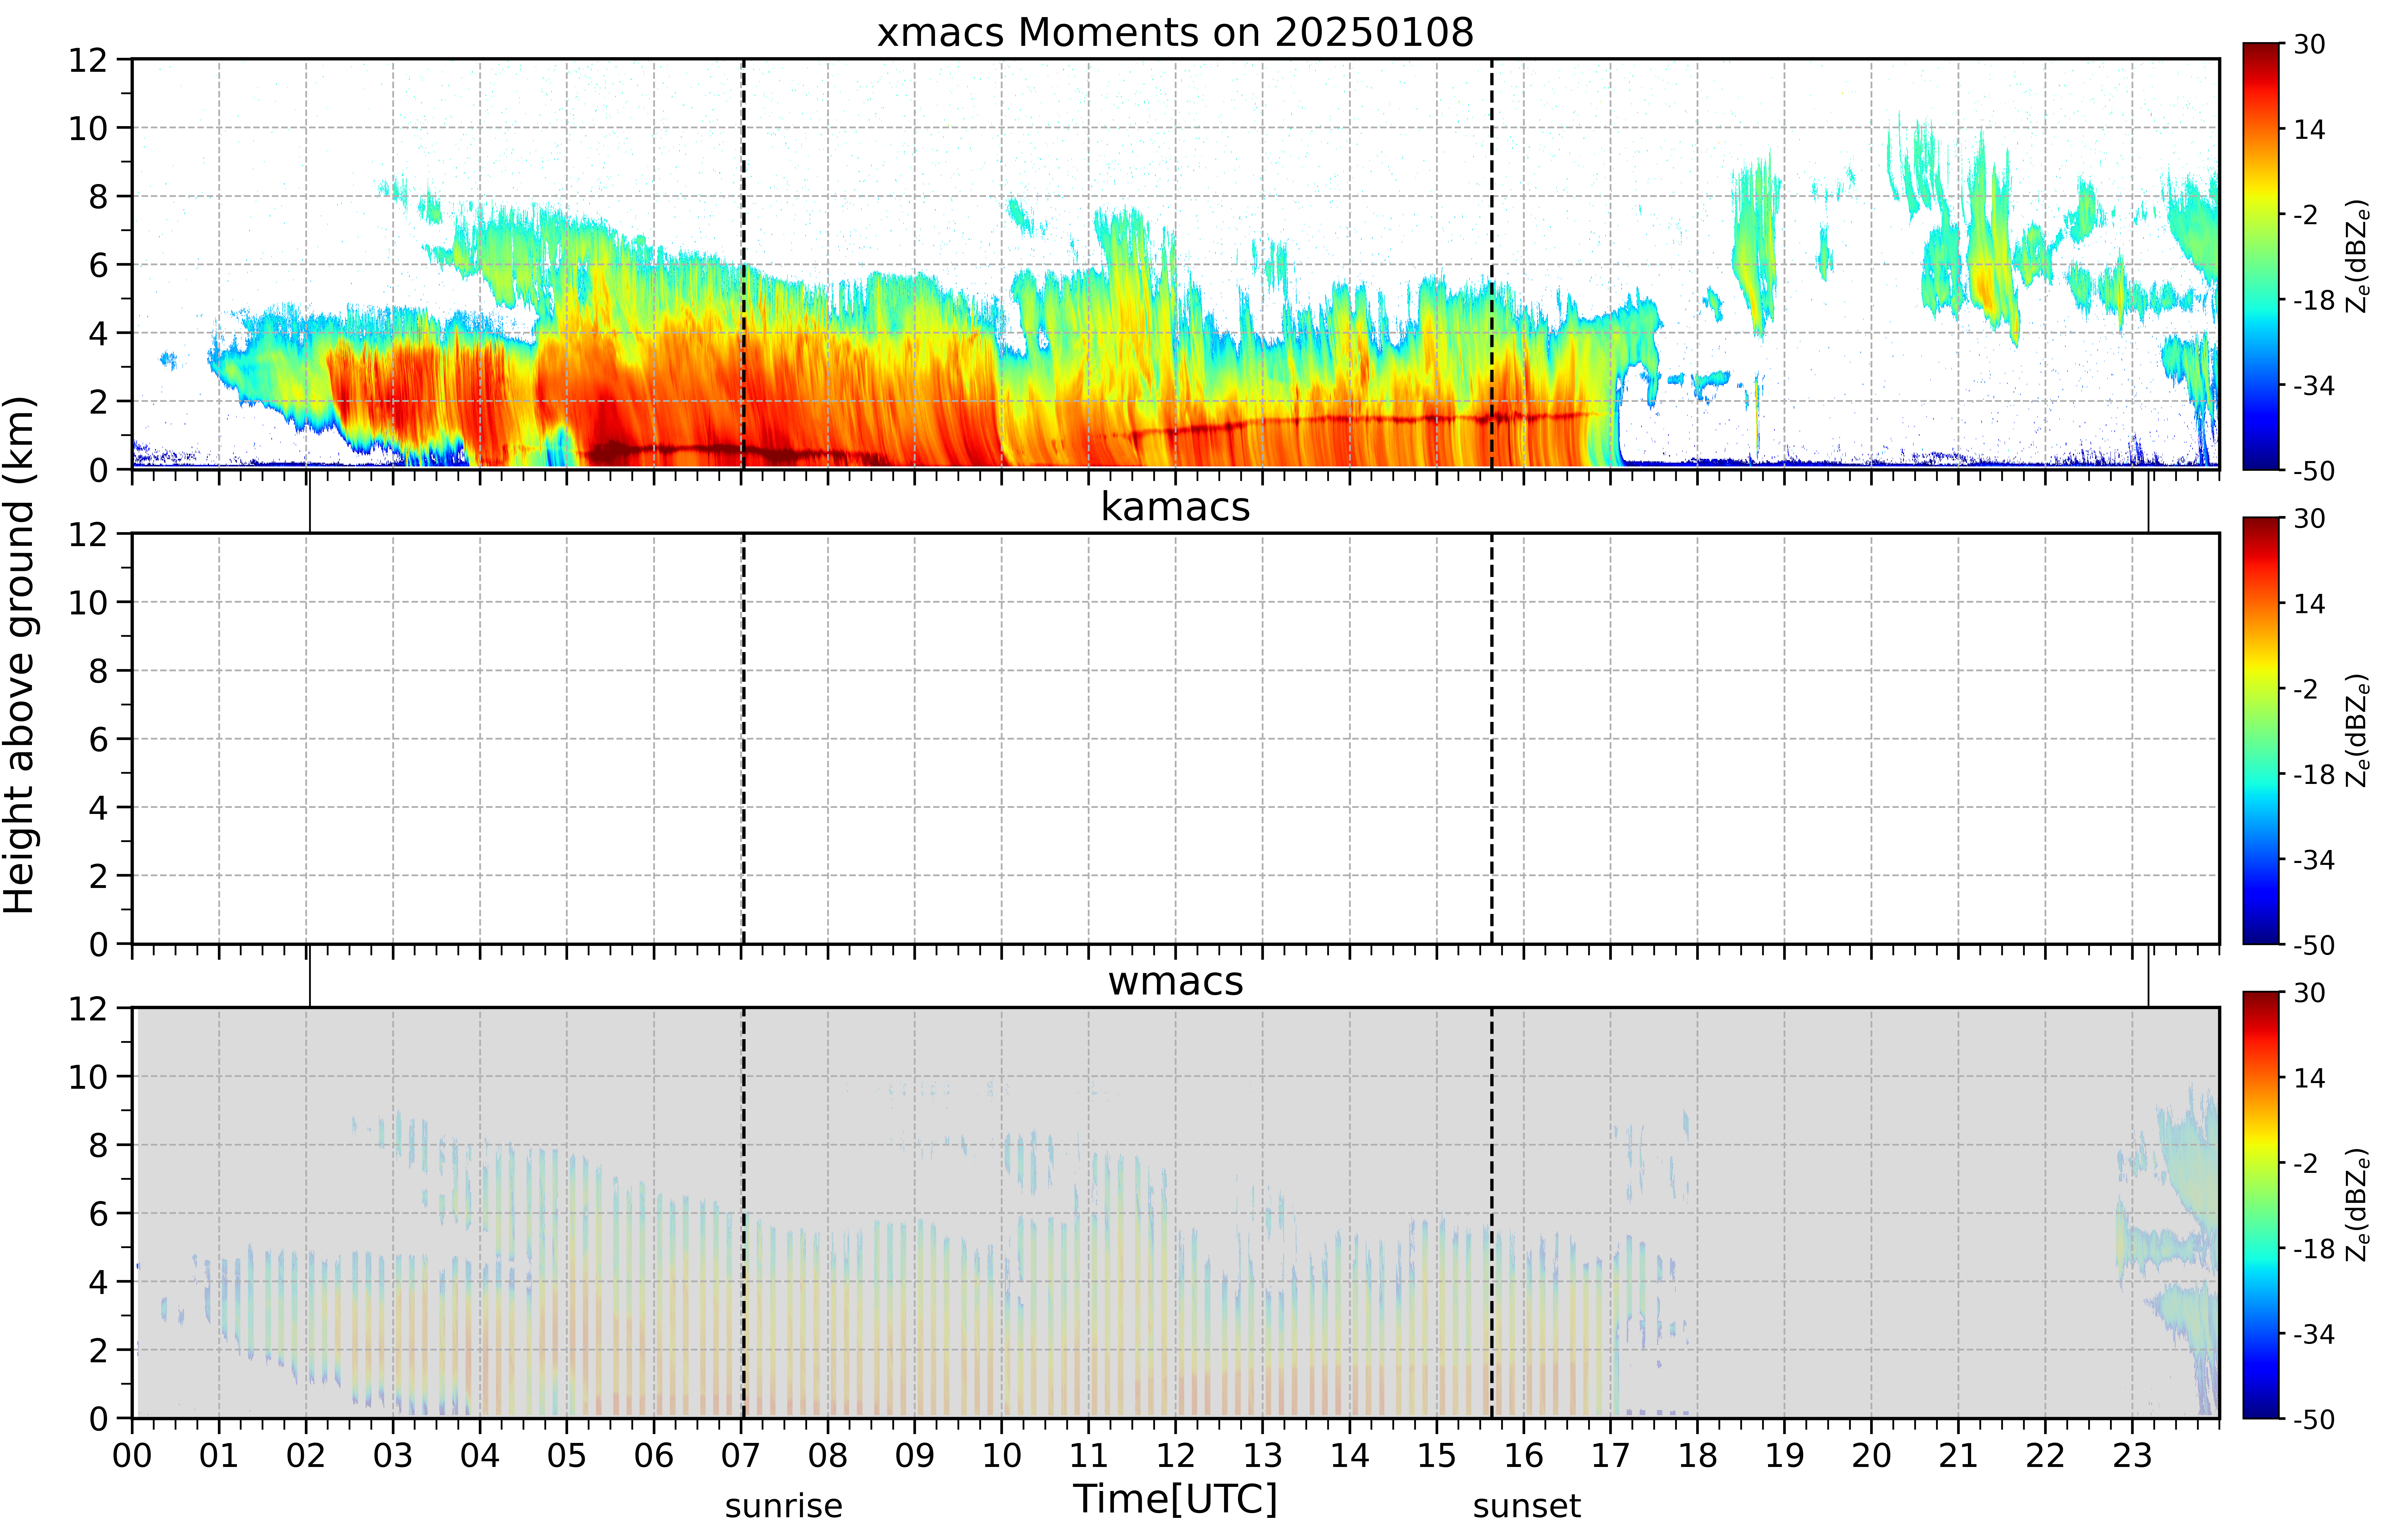Click the "sunset" label under the time axis
The width and height of the screenshot is (2387, 1540).
(1527, 1506)
